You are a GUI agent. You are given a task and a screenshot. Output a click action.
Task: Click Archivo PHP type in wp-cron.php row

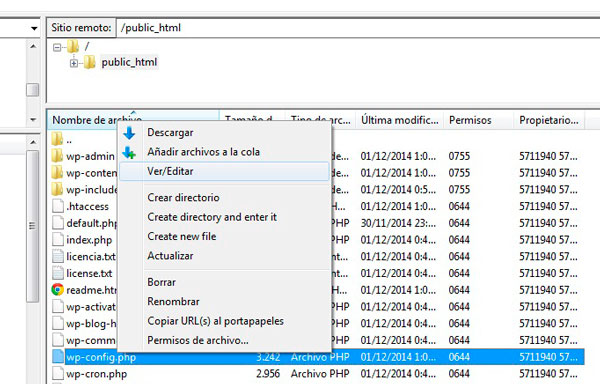click(x=320, y=374)
